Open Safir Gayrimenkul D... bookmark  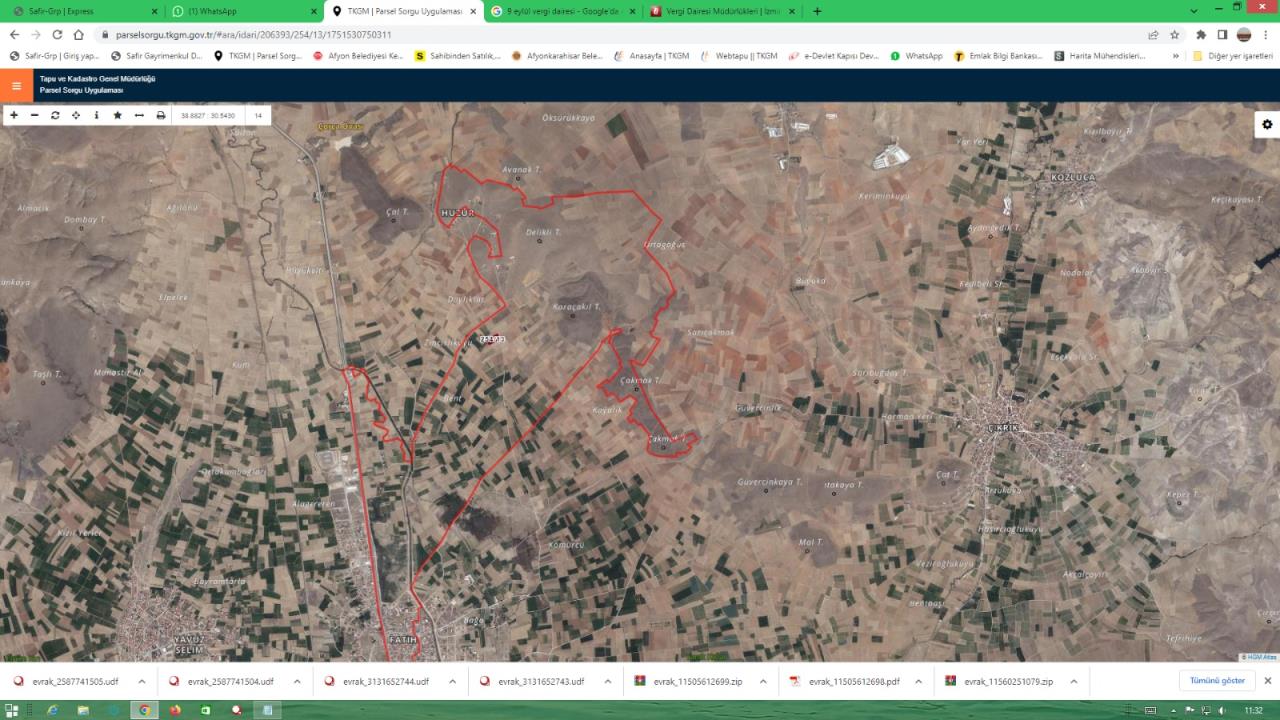coord(156,56)
